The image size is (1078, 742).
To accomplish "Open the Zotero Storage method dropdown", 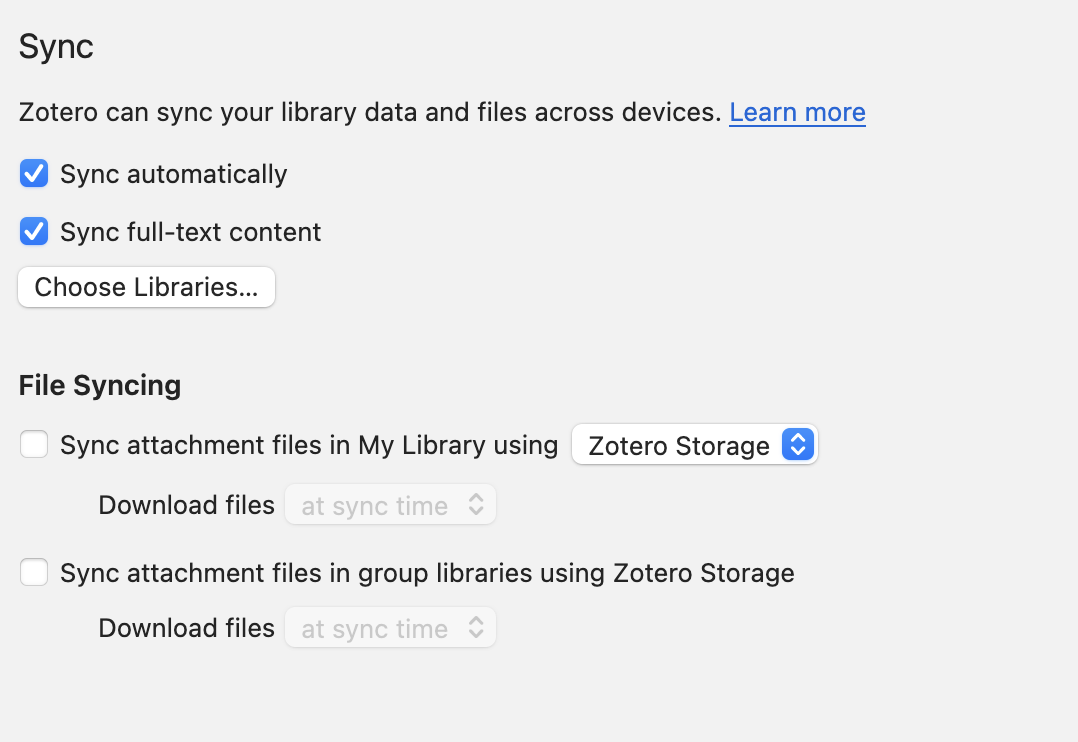I will click(x=695, y=445).
